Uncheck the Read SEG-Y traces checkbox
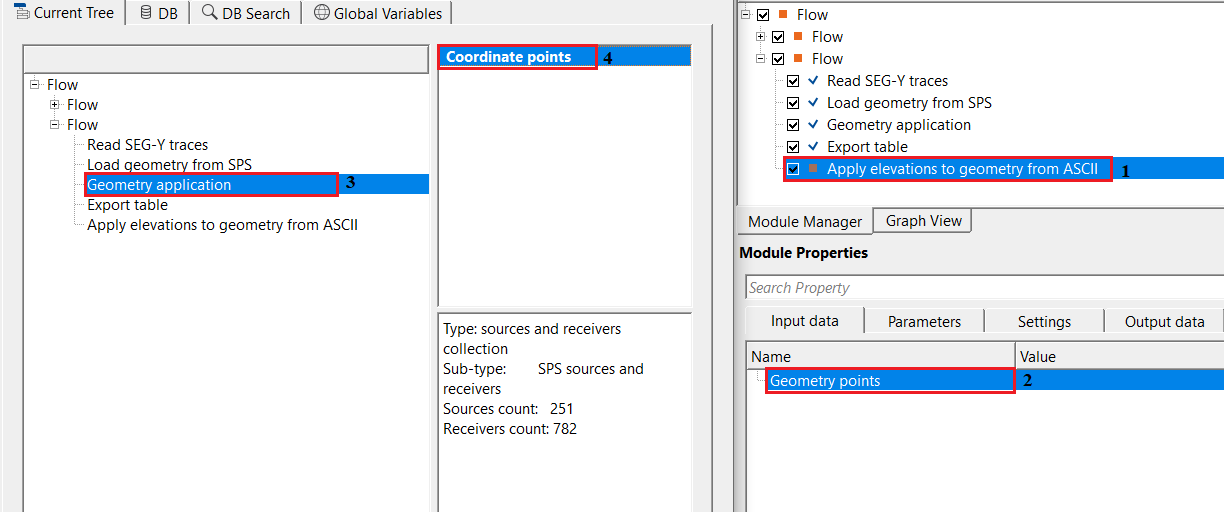The height and width of the screenshot is (512, 1224). coord(793,81)
